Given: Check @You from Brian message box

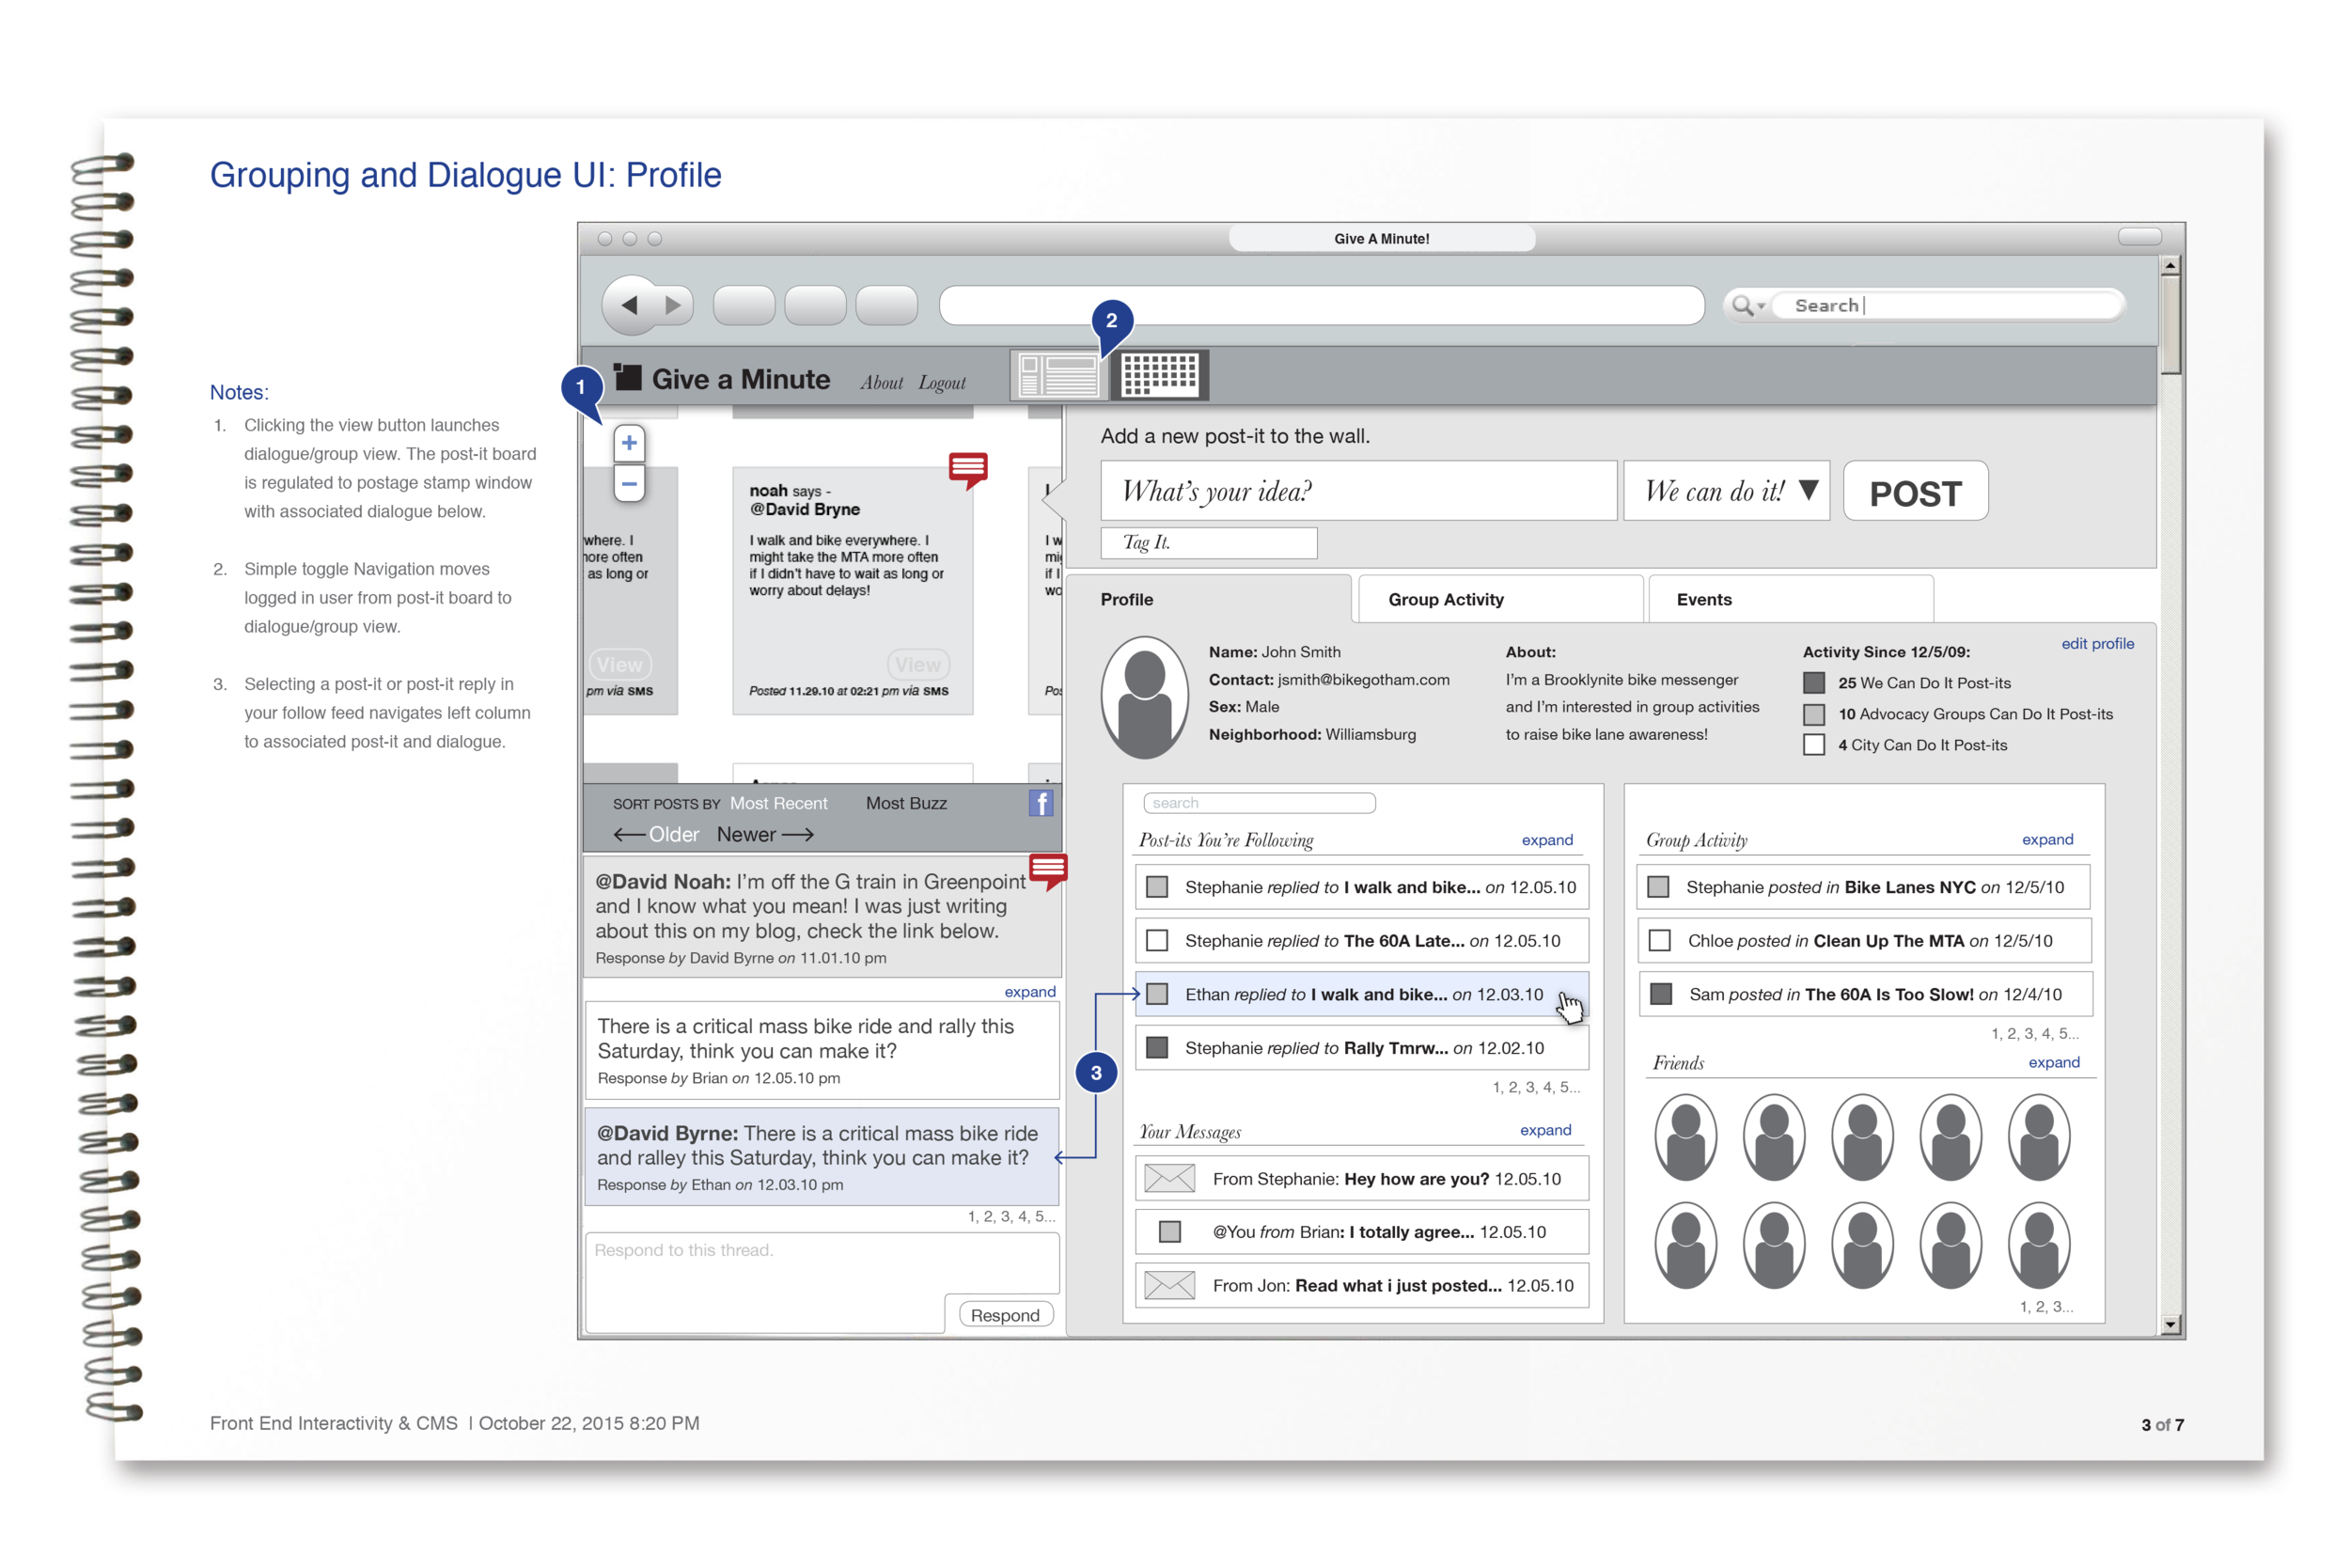Looking at the screenshot, I should 1169,1232.
